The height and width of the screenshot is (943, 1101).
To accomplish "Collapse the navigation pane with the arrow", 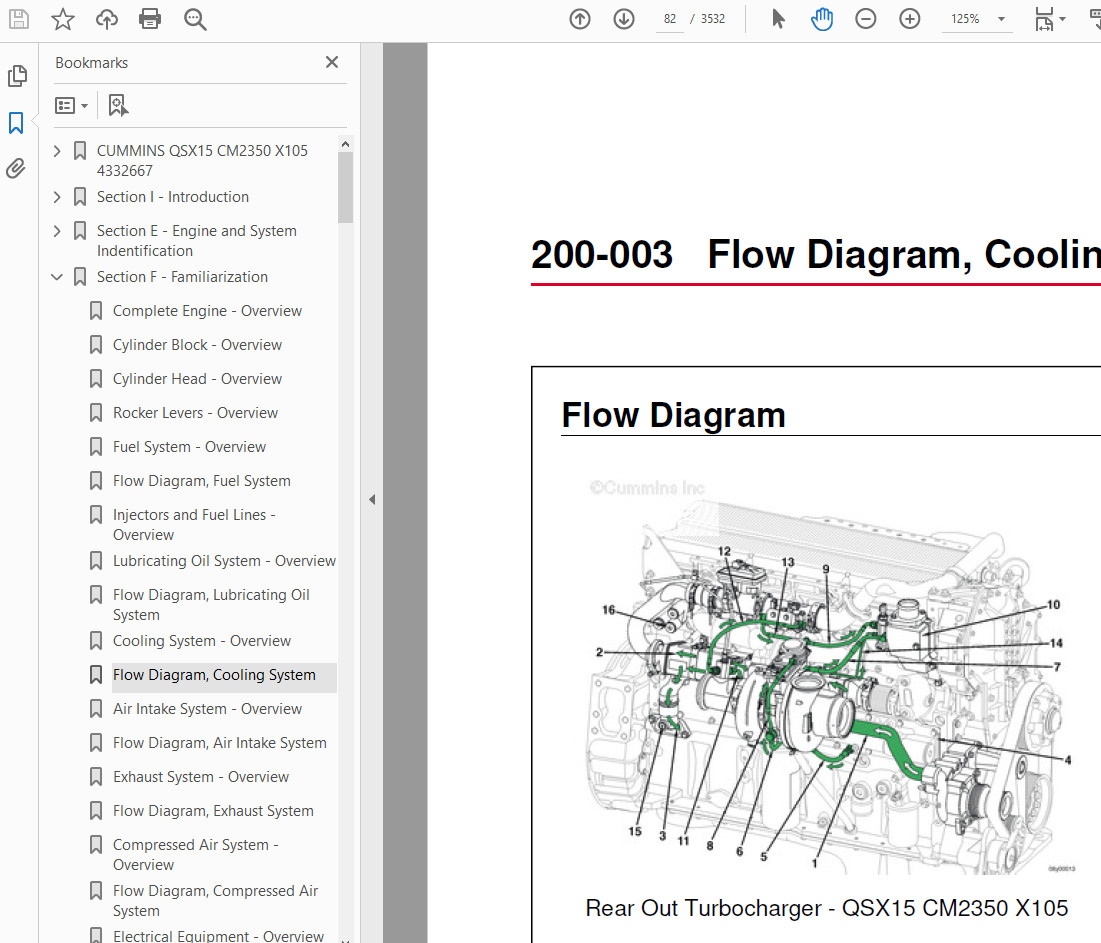I will coord(372,500).
